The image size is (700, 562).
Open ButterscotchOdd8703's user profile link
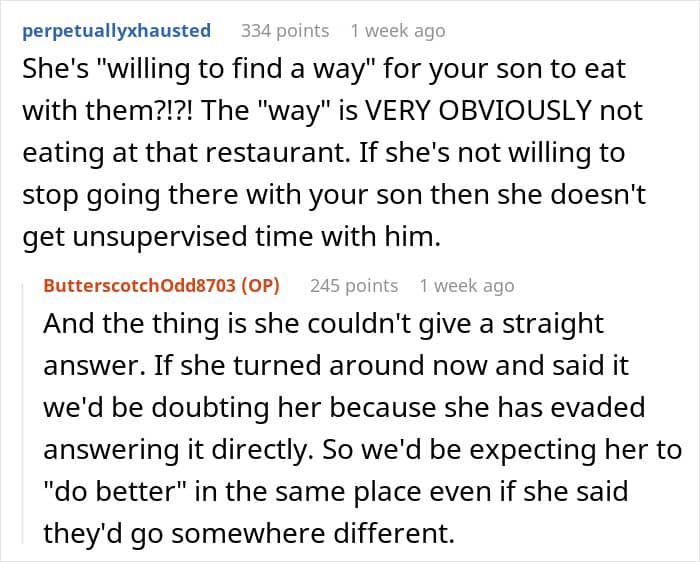139,286
